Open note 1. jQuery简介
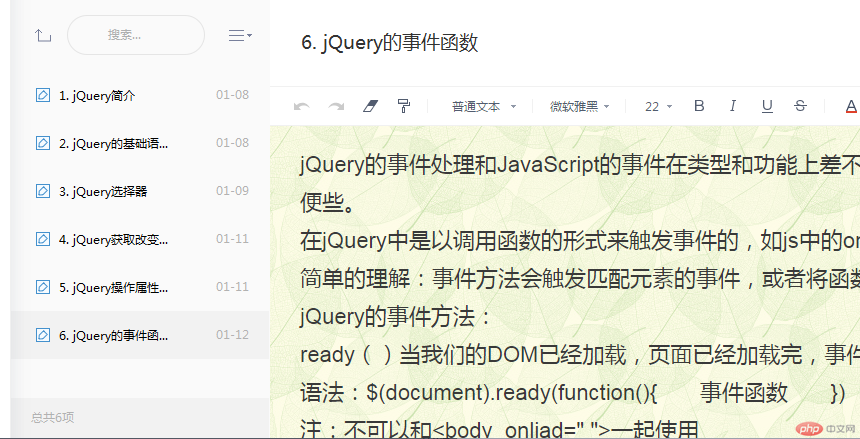The width and height of the screenshot is (860, 439). pyautogui.click(x=140, y=95)
